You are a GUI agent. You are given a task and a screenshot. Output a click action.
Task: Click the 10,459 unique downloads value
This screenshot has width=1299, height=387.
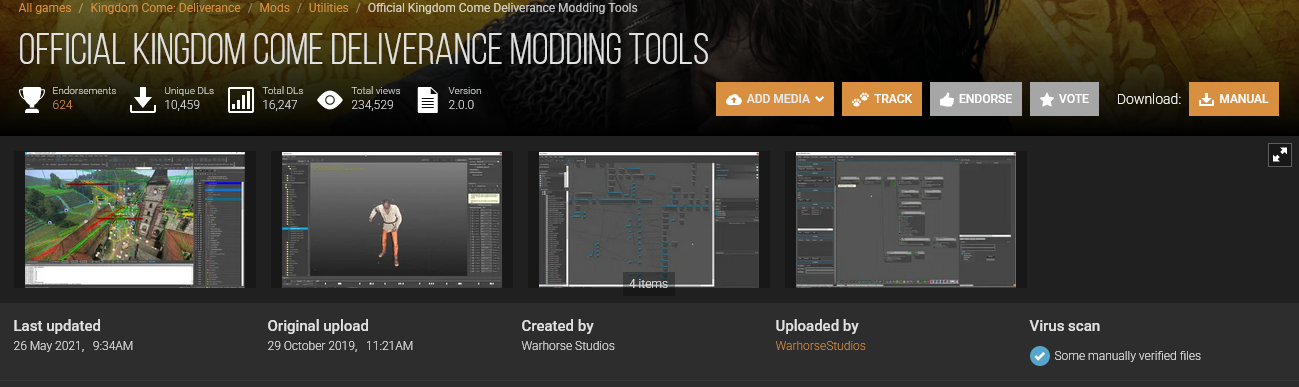(183, 105)
